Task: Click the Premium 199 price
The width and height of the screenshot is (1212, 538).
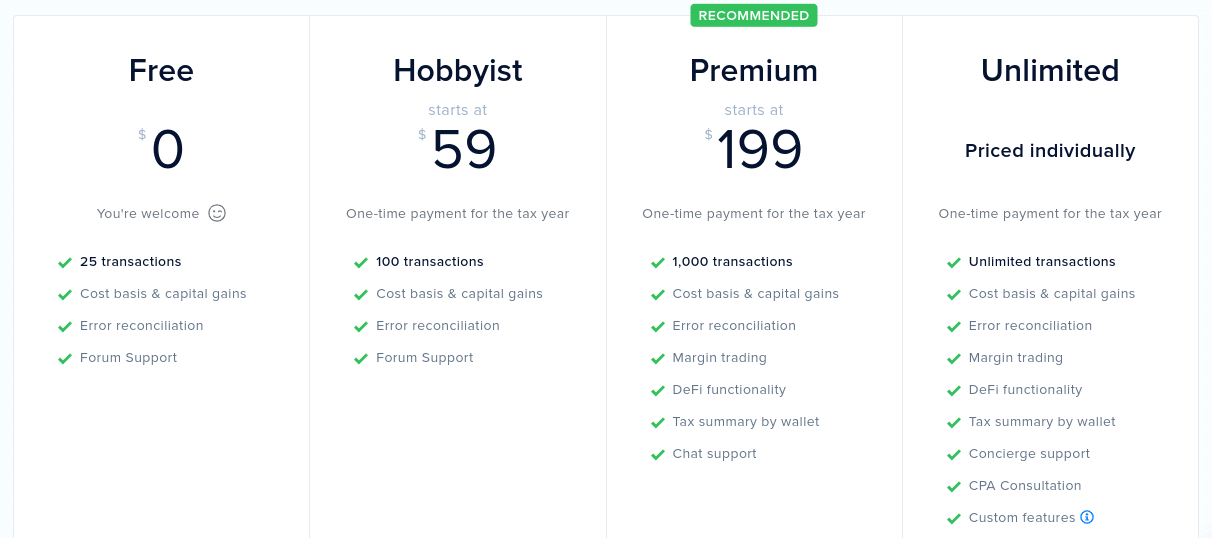Action: click(x=760, y=150)
